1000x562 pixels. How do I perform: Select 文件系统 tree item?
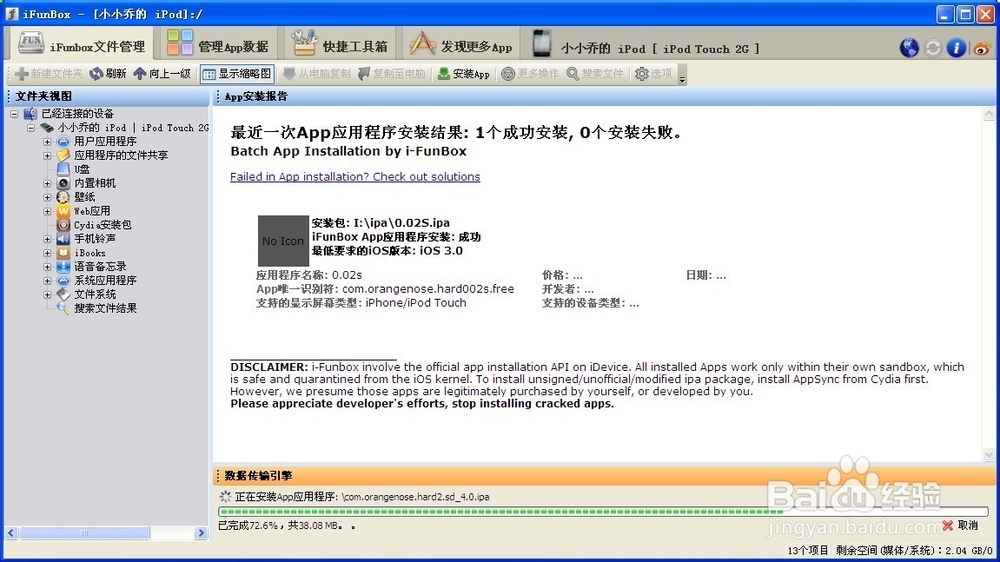(94, 295)
